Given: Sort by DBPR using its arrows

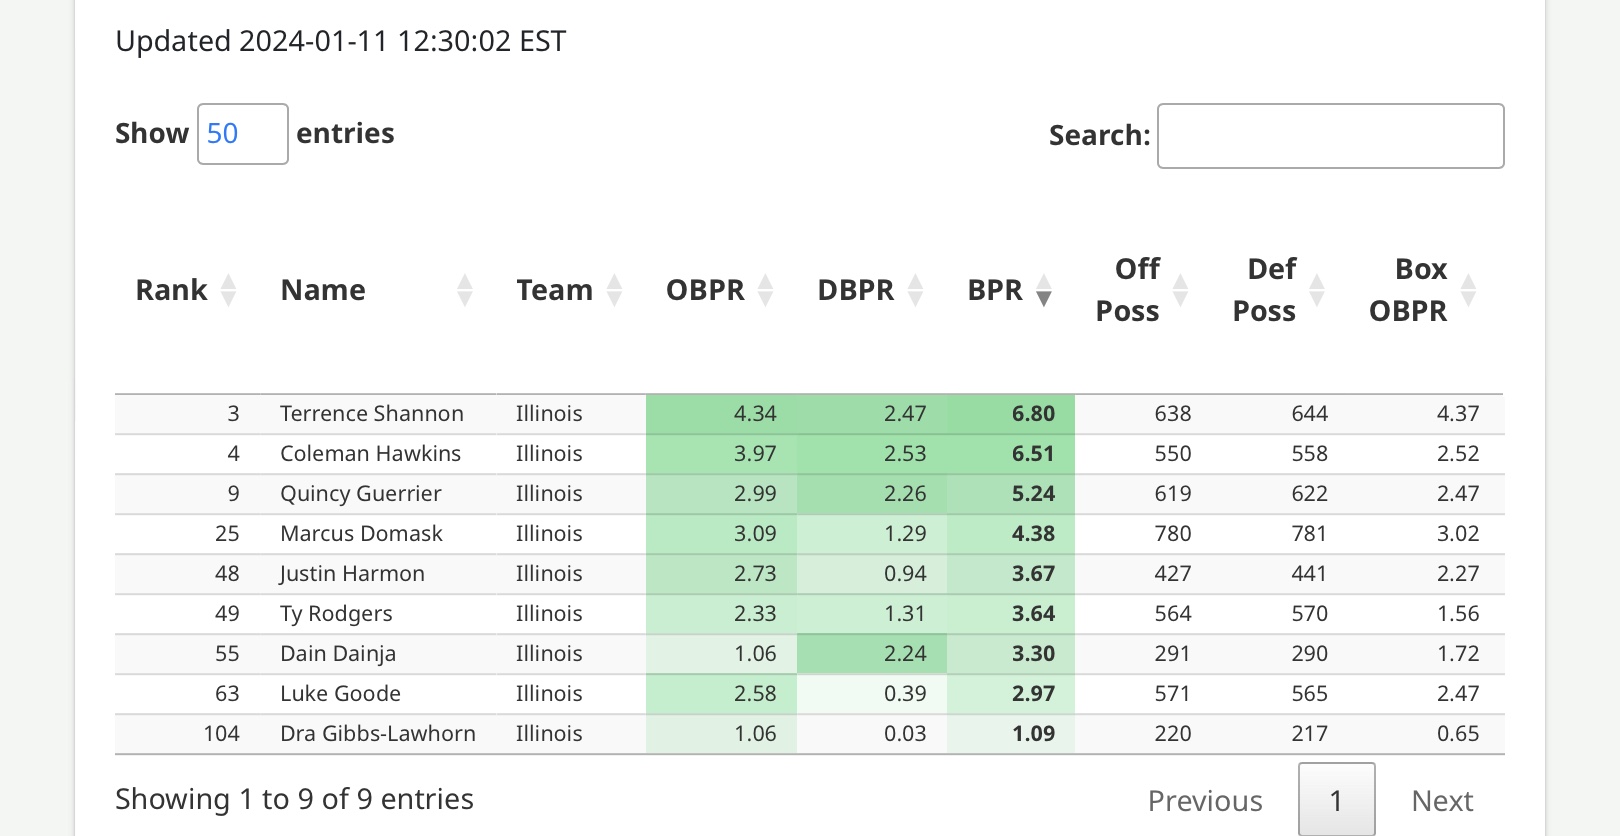Looking at the screenshot, I should [916, 290].
